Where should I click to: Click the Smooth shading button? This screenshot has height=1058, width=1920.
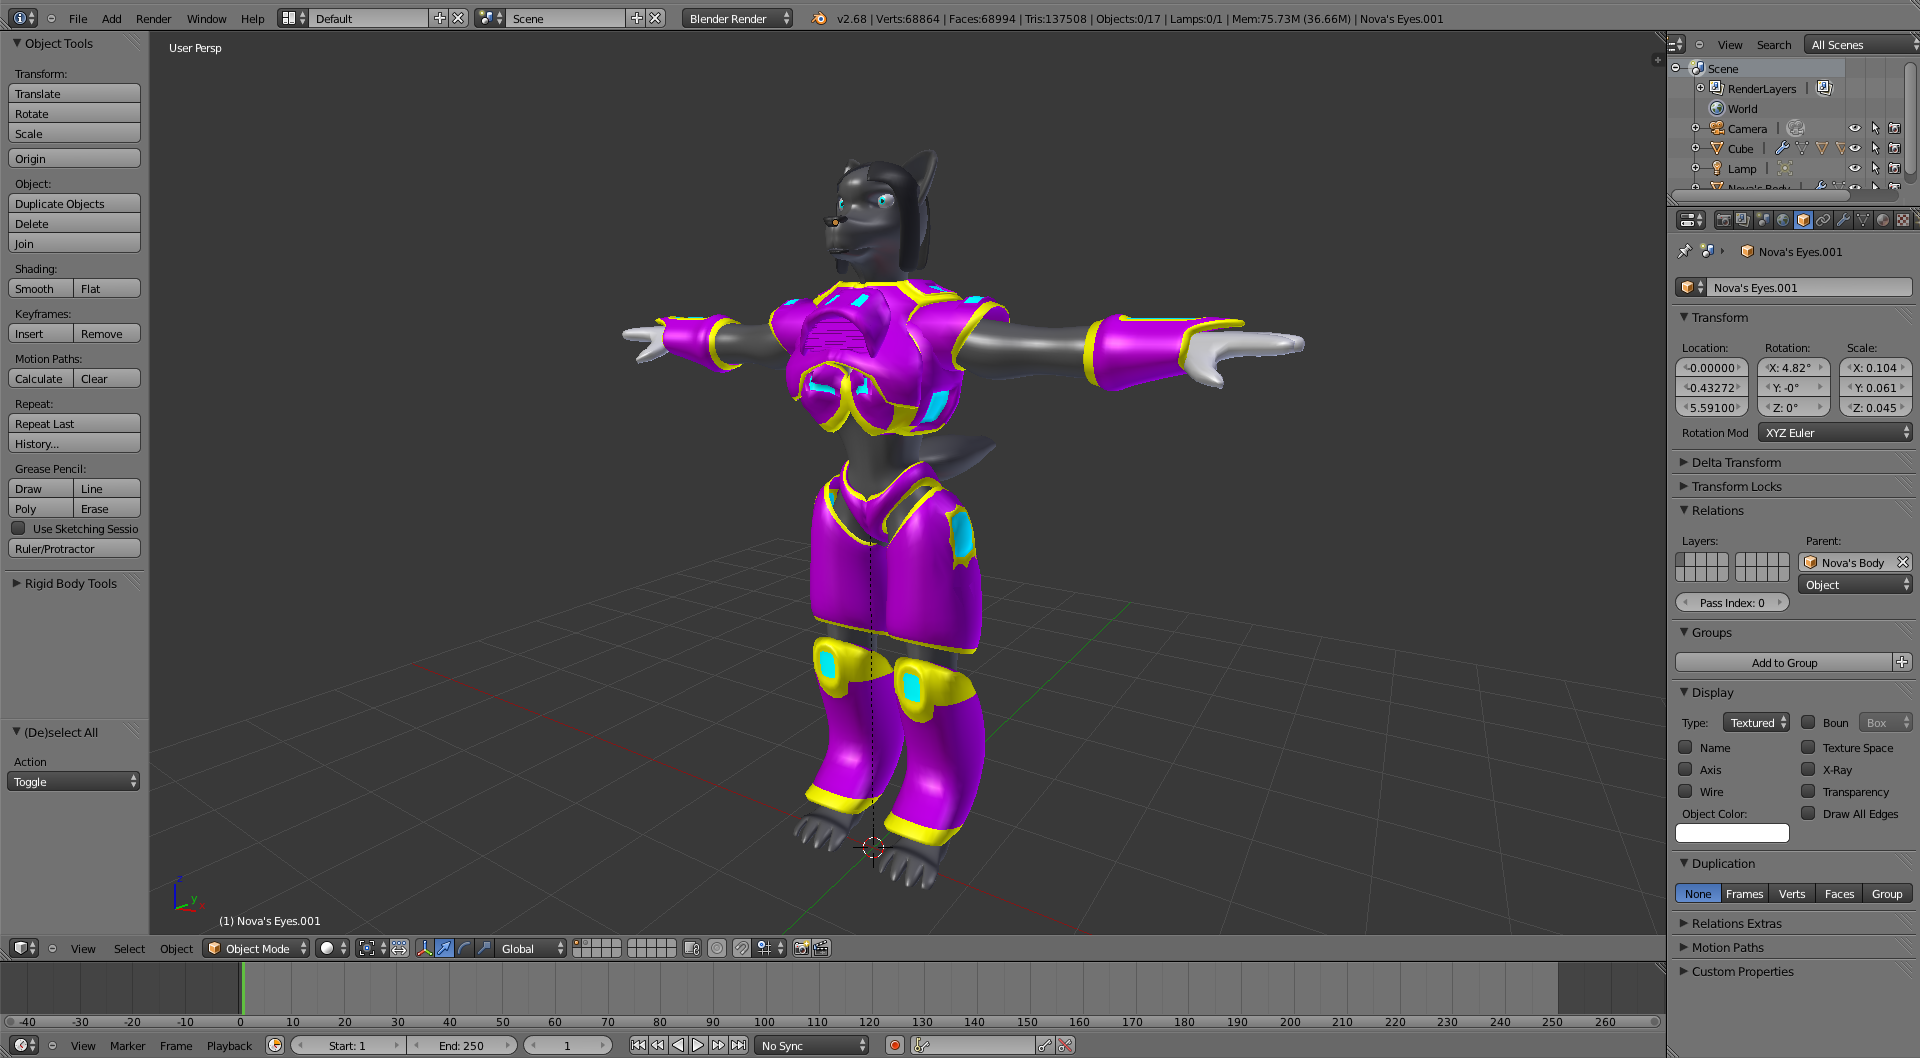[41, 288]
